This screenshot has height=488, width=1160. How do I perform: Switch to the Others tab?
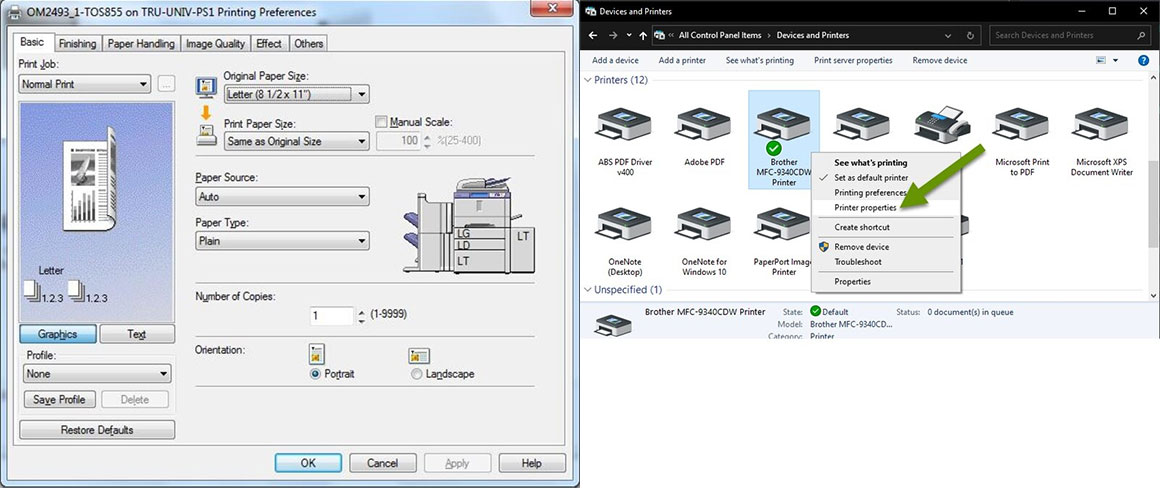(308, 44)
